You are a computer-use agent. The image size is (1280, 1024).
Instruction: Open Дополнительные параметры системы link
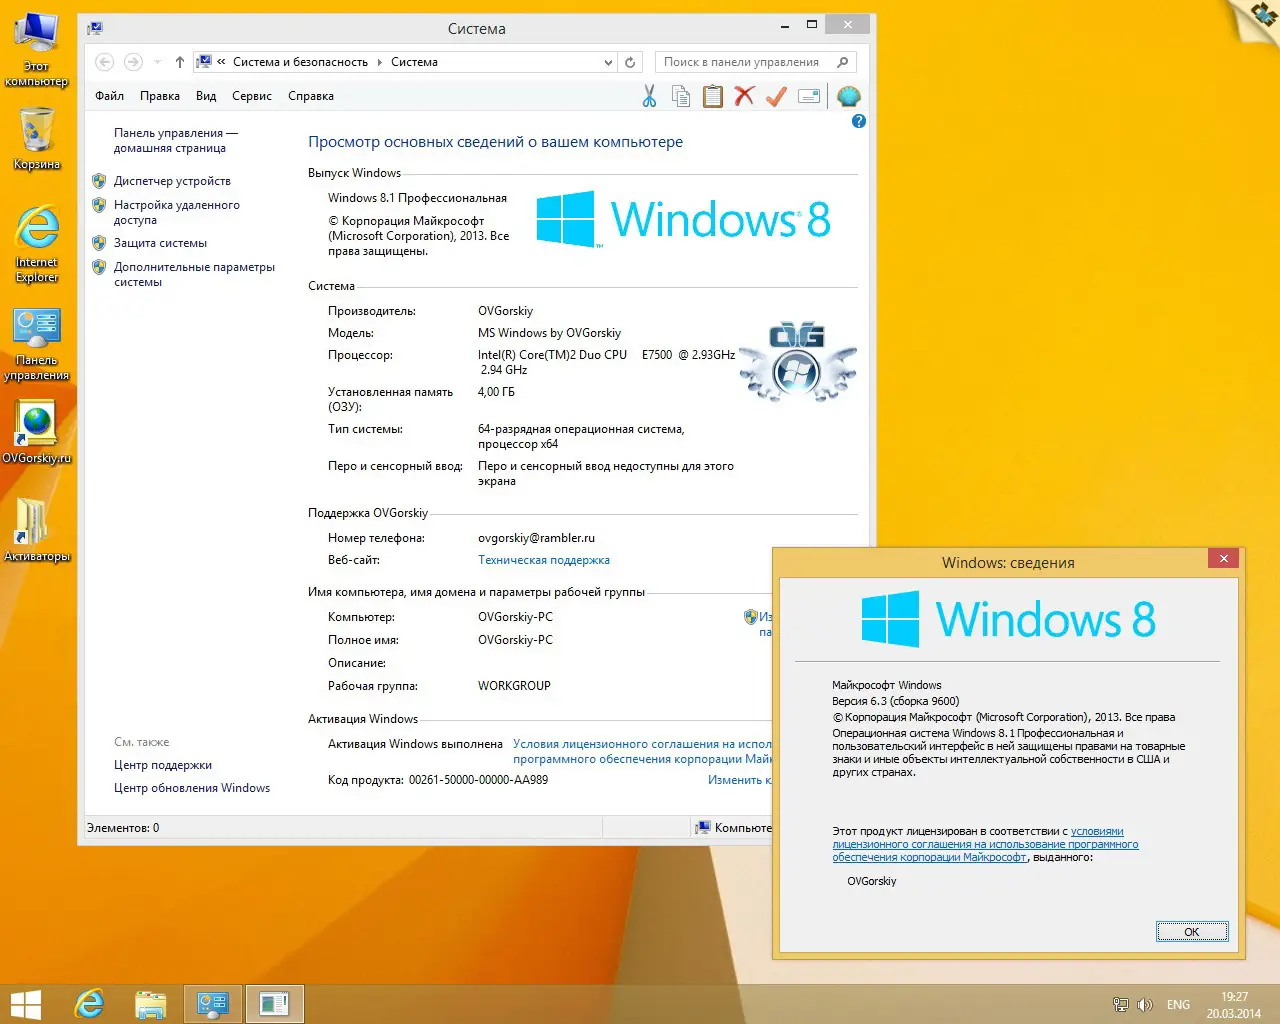pos(194,274)
